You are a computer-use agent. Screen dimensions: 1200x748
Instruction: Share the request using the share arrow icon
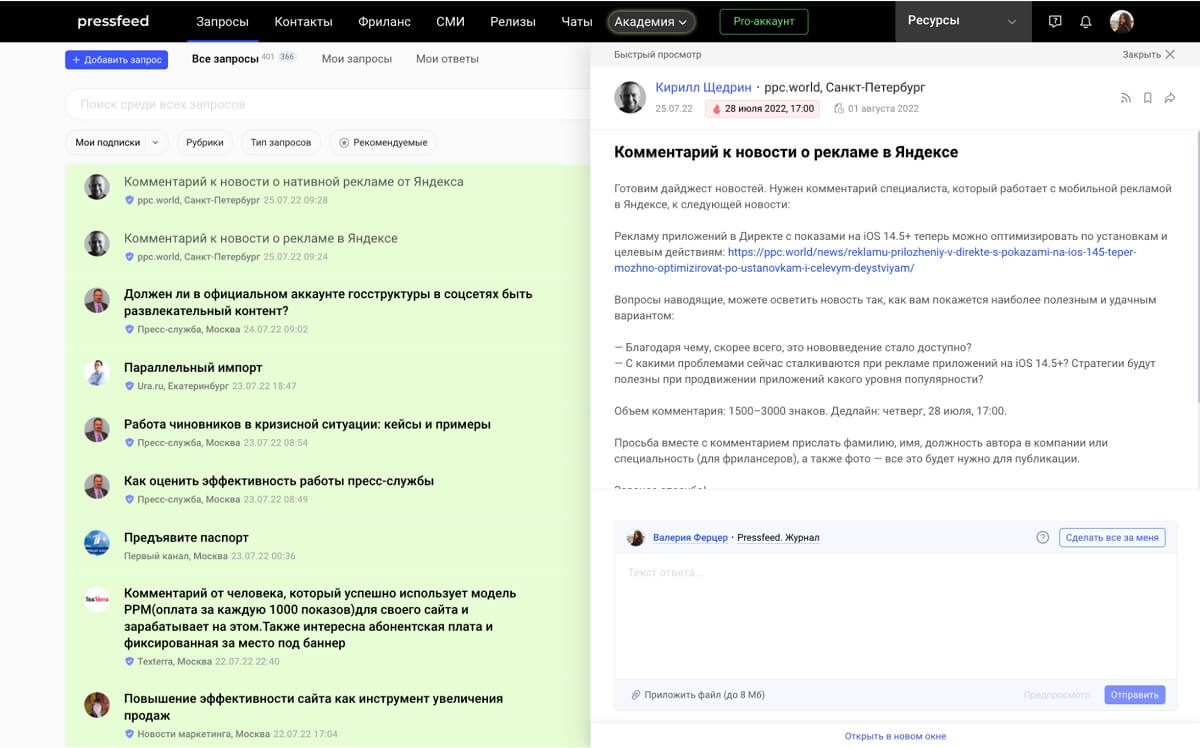pyautogui.click(x=1170, y=97)
